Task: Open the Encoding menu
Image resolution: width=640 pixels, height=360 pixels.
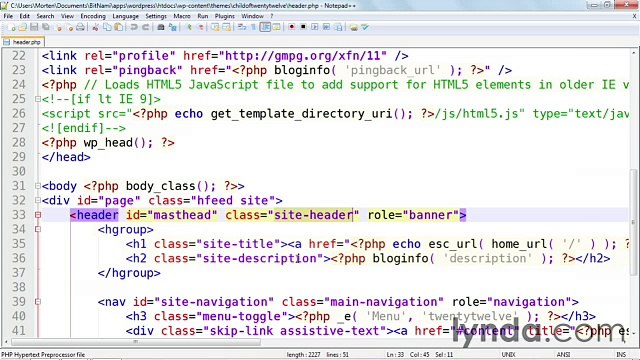Action: tap(93, 16)
